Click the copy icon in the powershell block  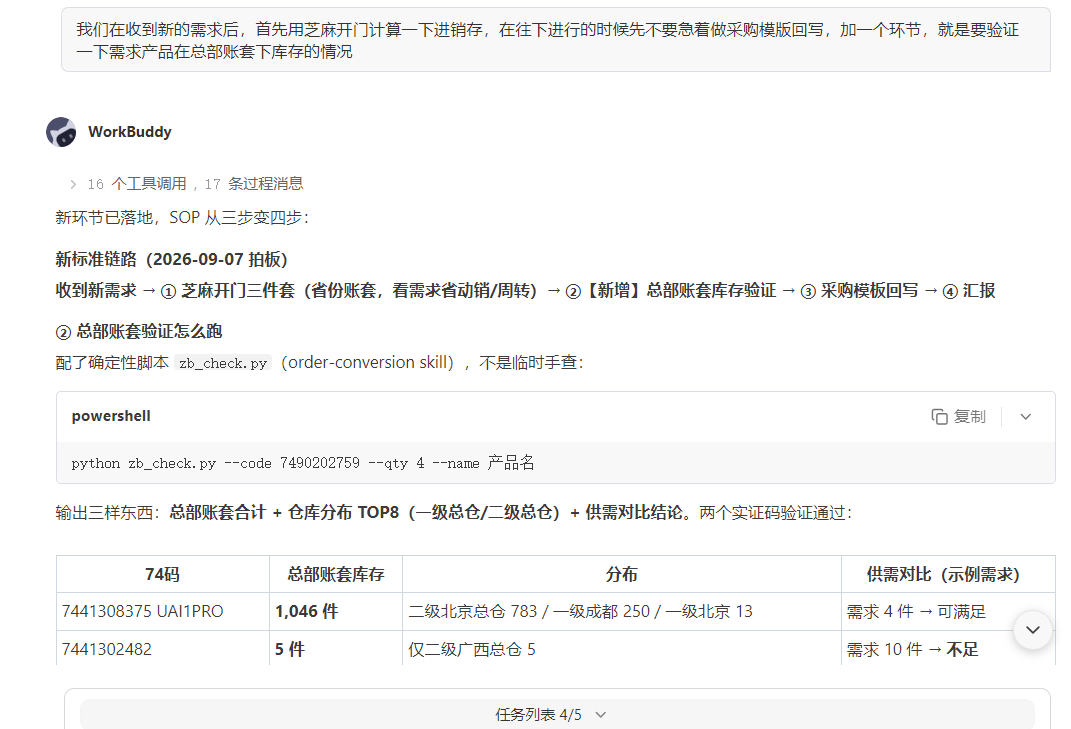pos(939,417)
